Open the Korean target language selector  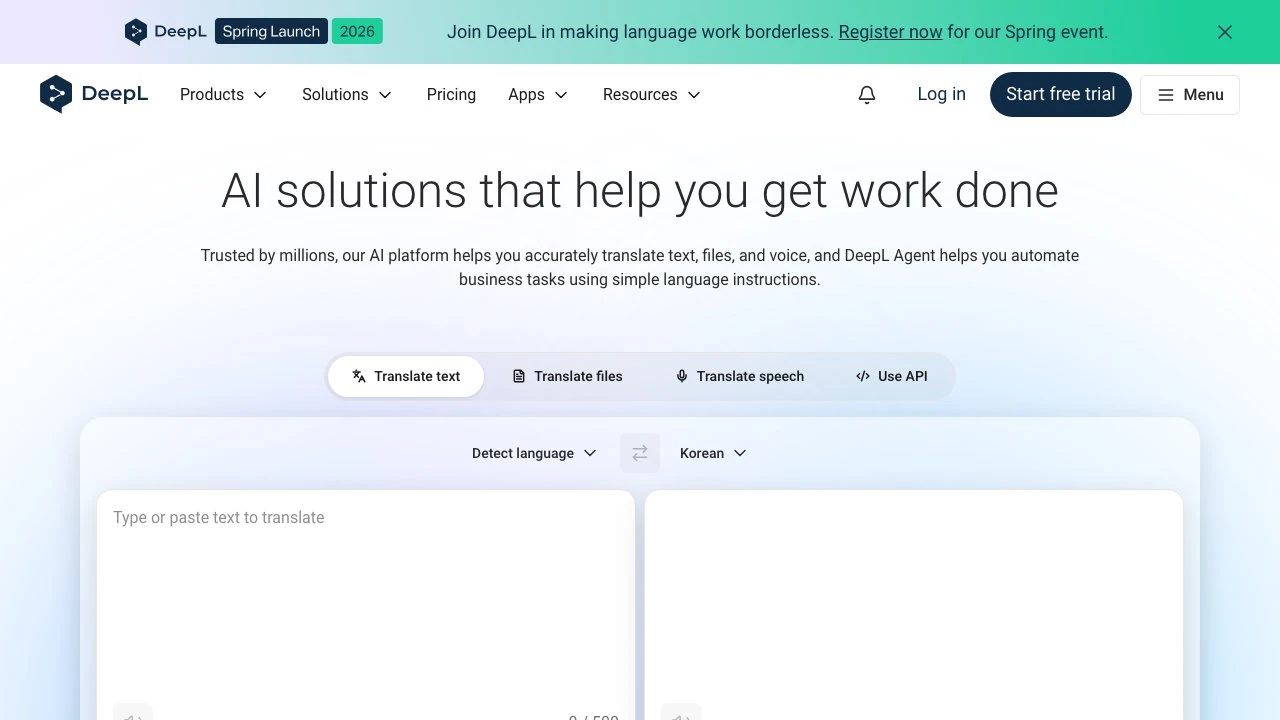(713, 453)
